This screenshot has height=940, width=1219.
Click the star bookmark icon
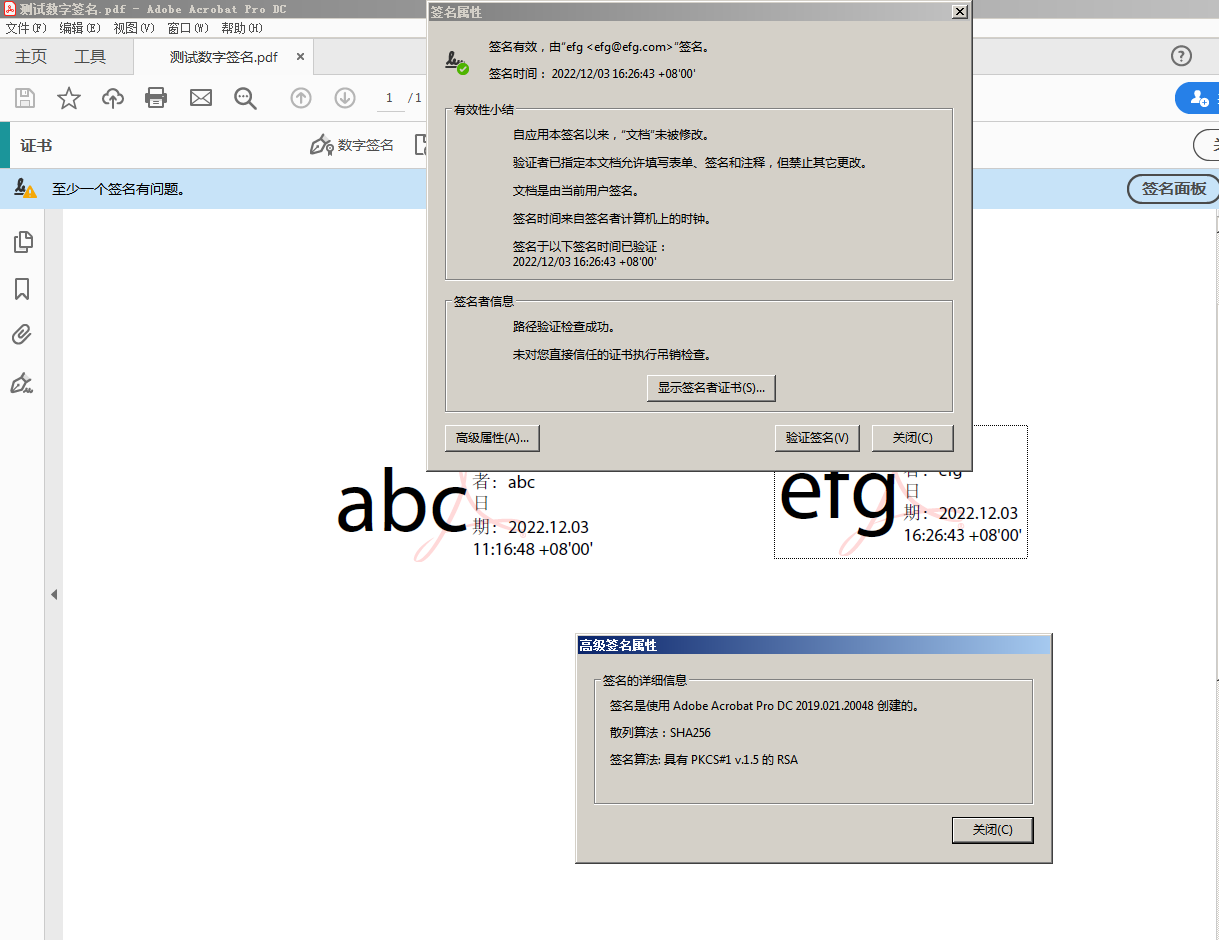[x=68, y=98]
